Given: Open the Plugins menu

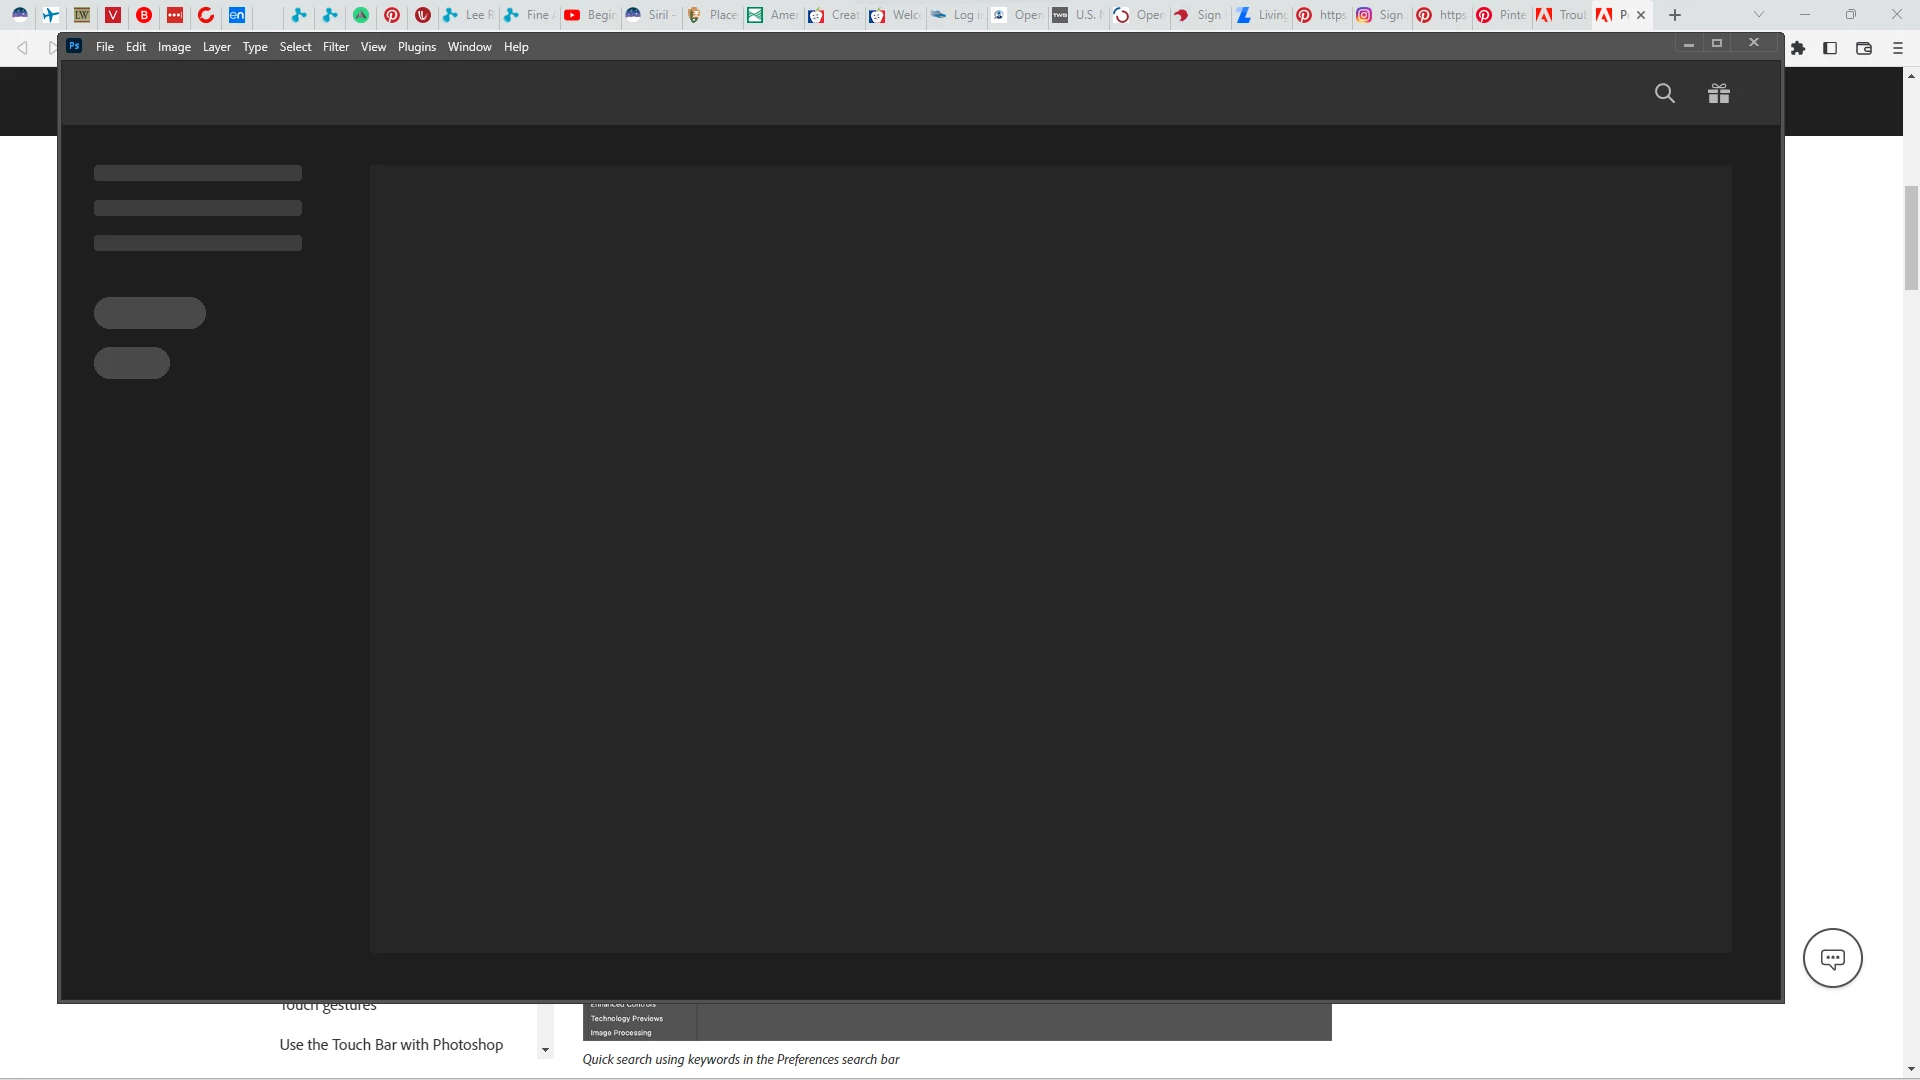Looking at the screenshot, I should (416, 47).
